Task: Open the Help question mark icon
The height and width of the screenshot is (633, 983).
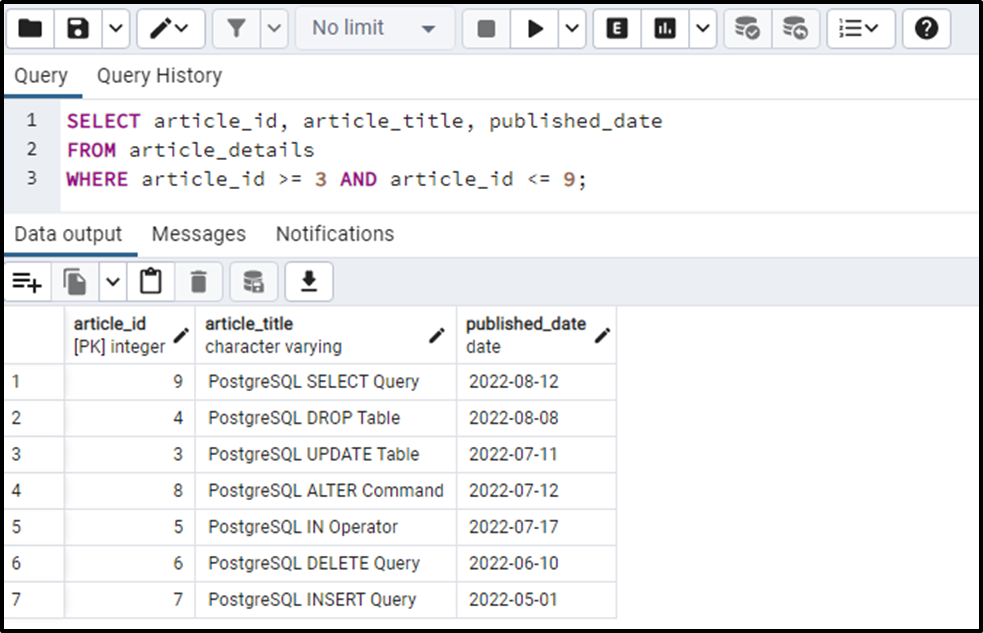Action: tap(926, 29)
